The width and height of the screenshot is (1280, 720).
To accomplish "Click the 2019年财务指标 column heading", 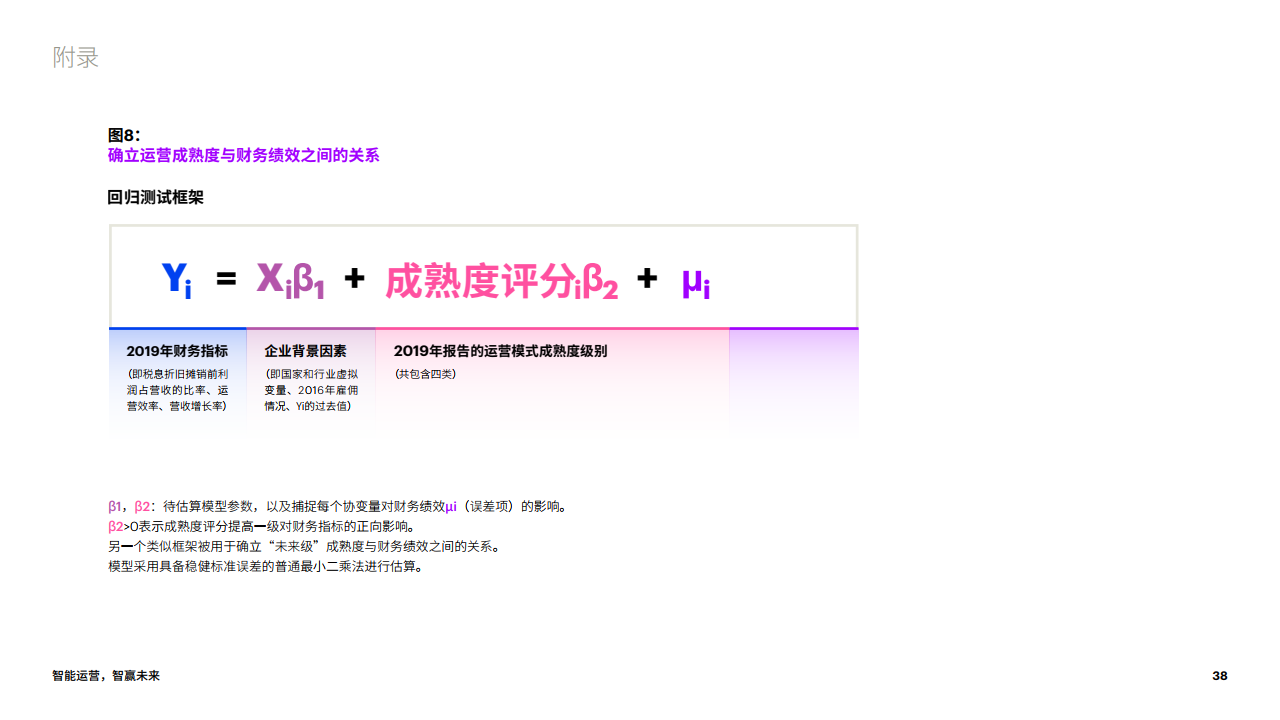I will click(177, 351).
